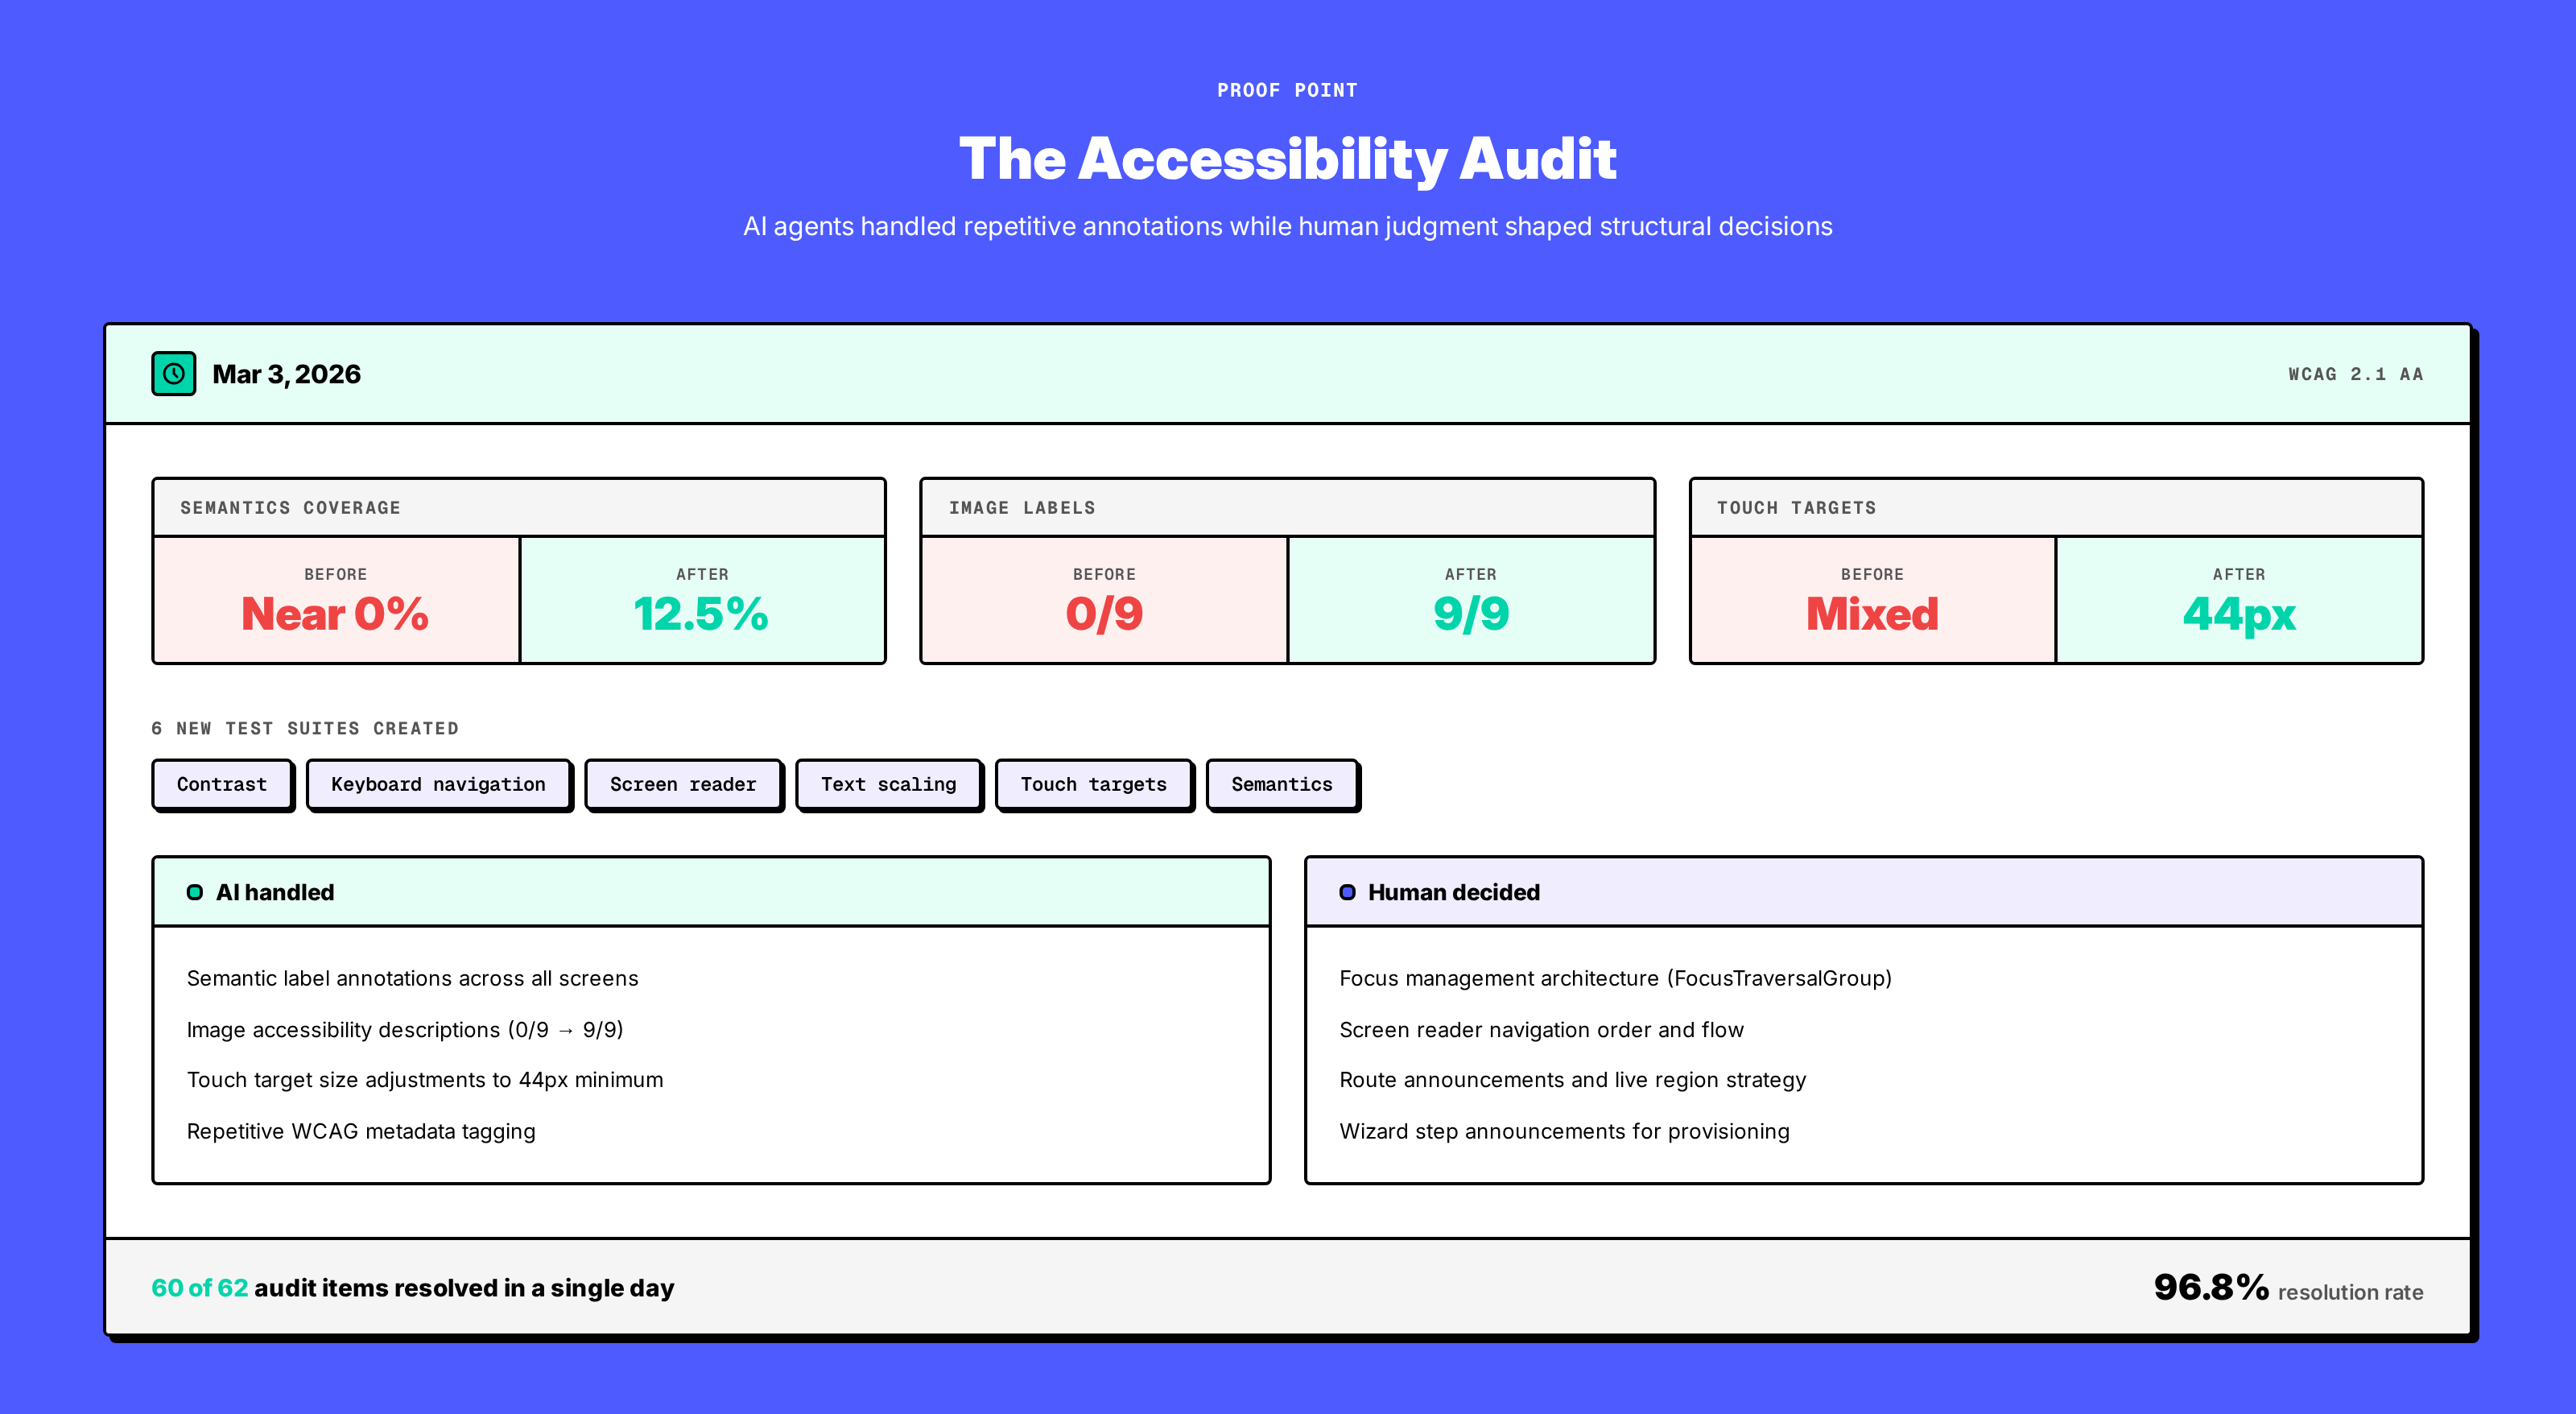Click the Mixed before value
Viewport: 2576px width, 1414px height.
coord(1872,613)
